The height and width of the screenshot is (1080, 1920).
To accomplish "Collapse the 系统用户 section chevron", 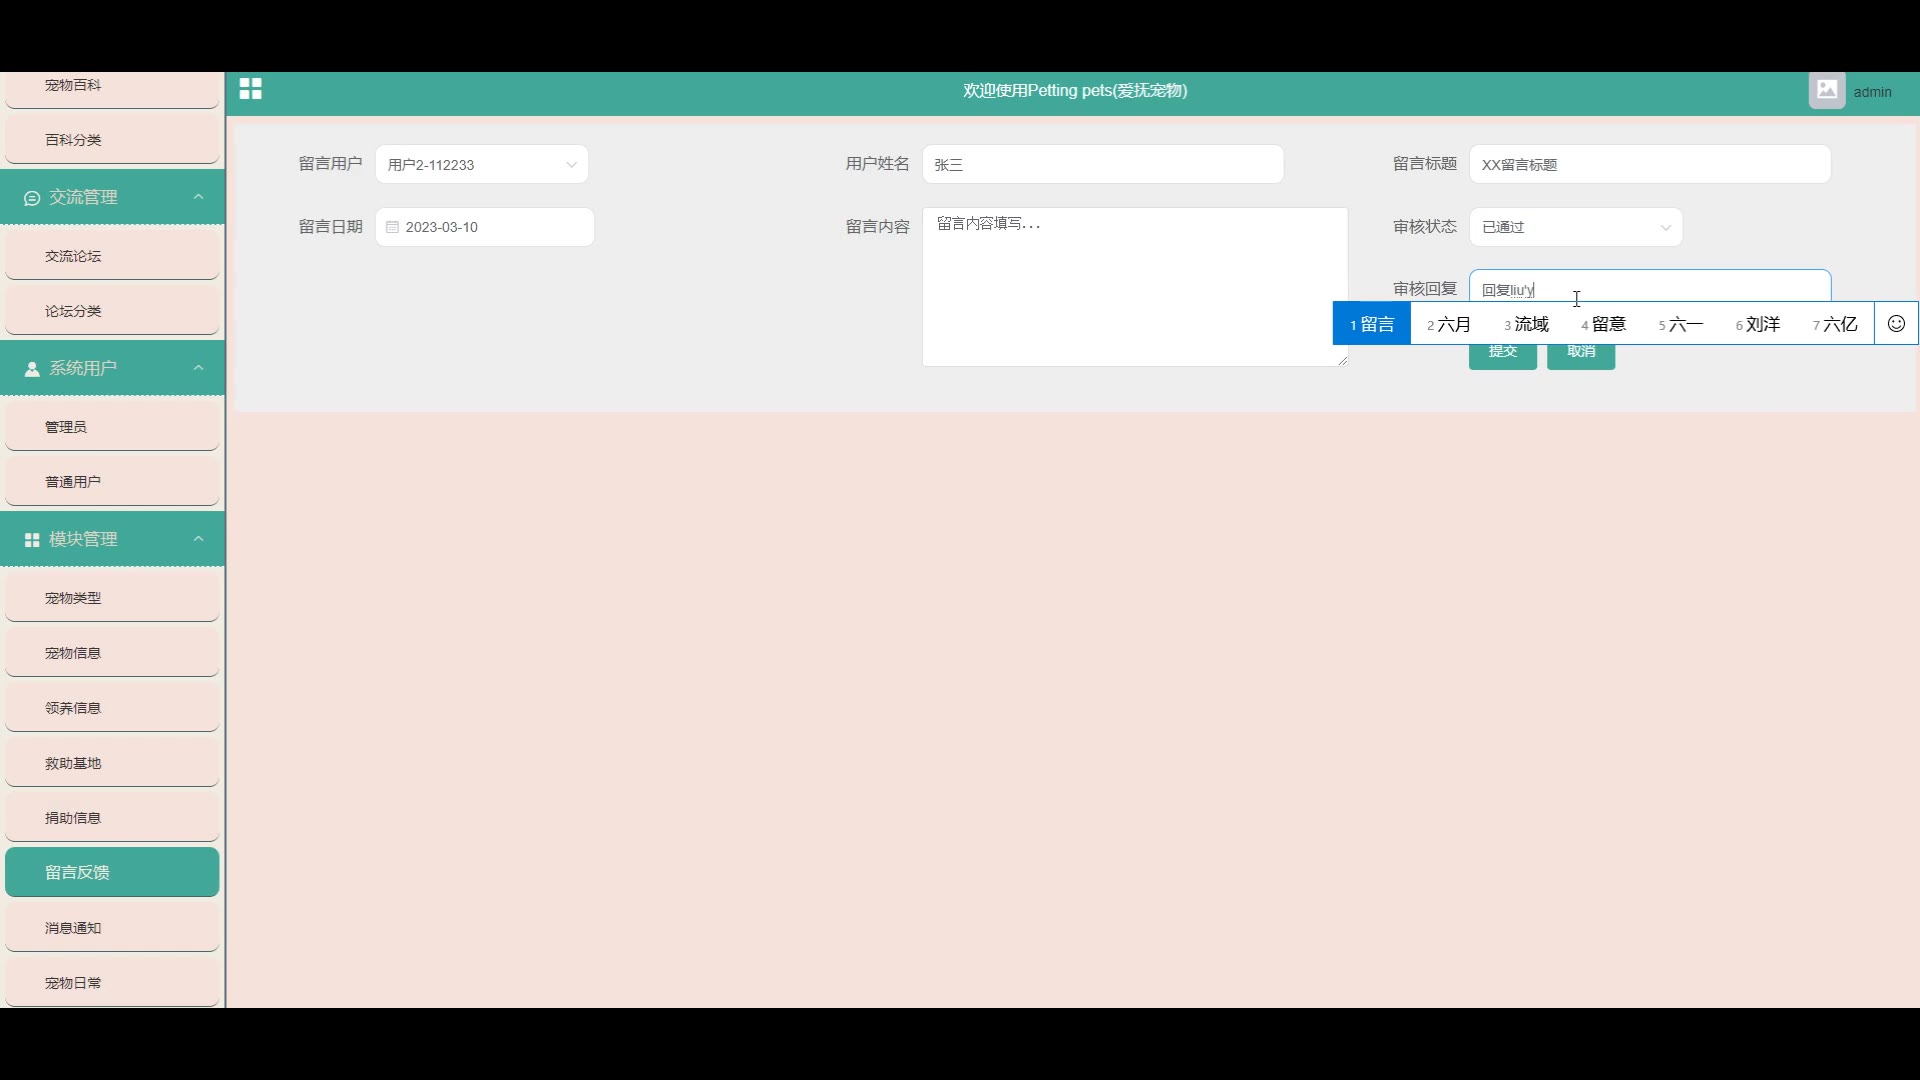I will [198, 368].
